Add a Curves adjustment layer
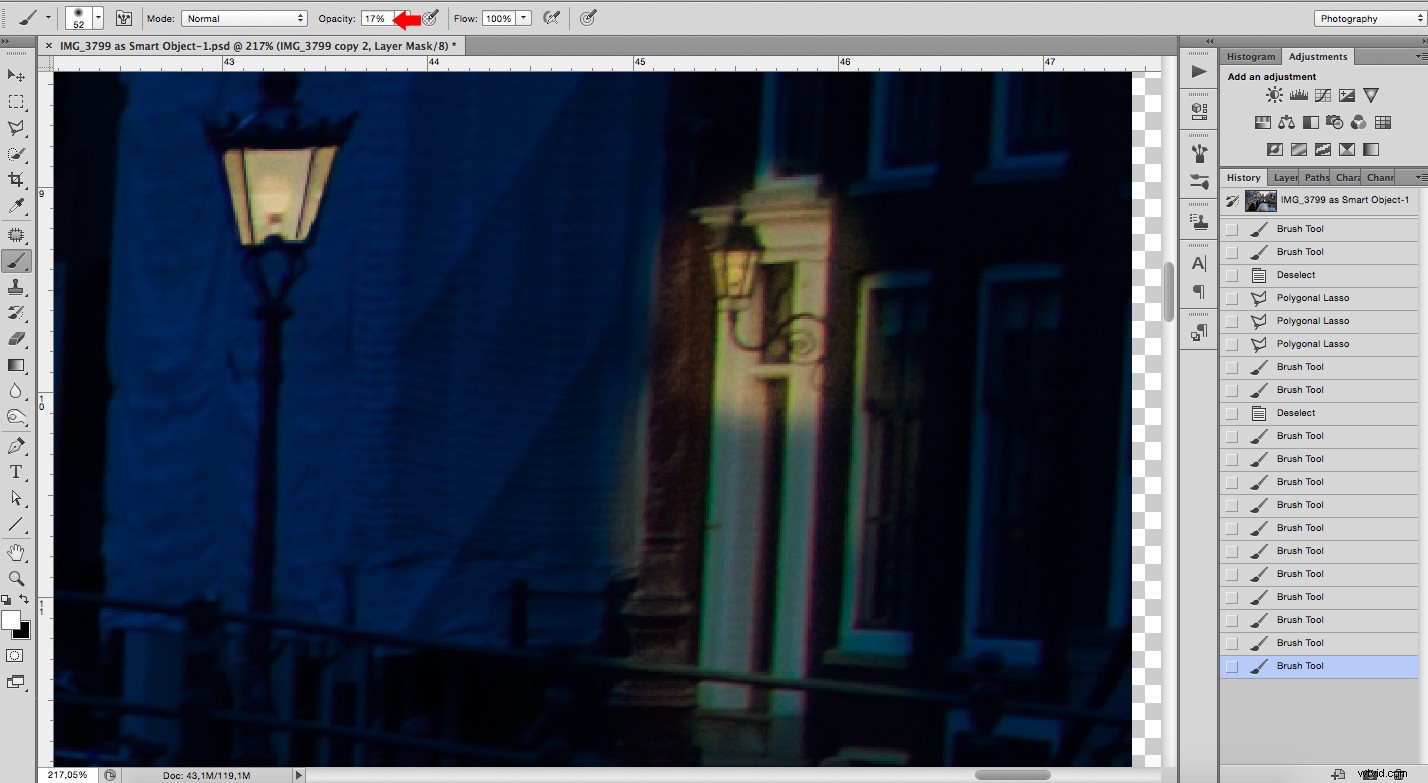 pos(1322,95)
